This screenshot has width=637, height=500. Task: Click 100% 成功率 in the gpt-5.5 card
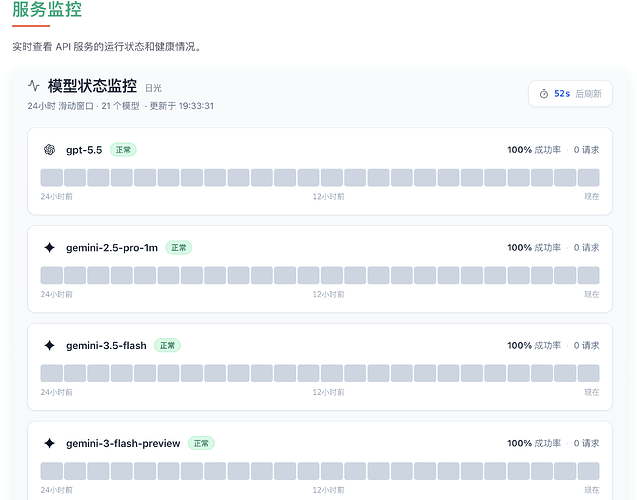tap(534, 150)
